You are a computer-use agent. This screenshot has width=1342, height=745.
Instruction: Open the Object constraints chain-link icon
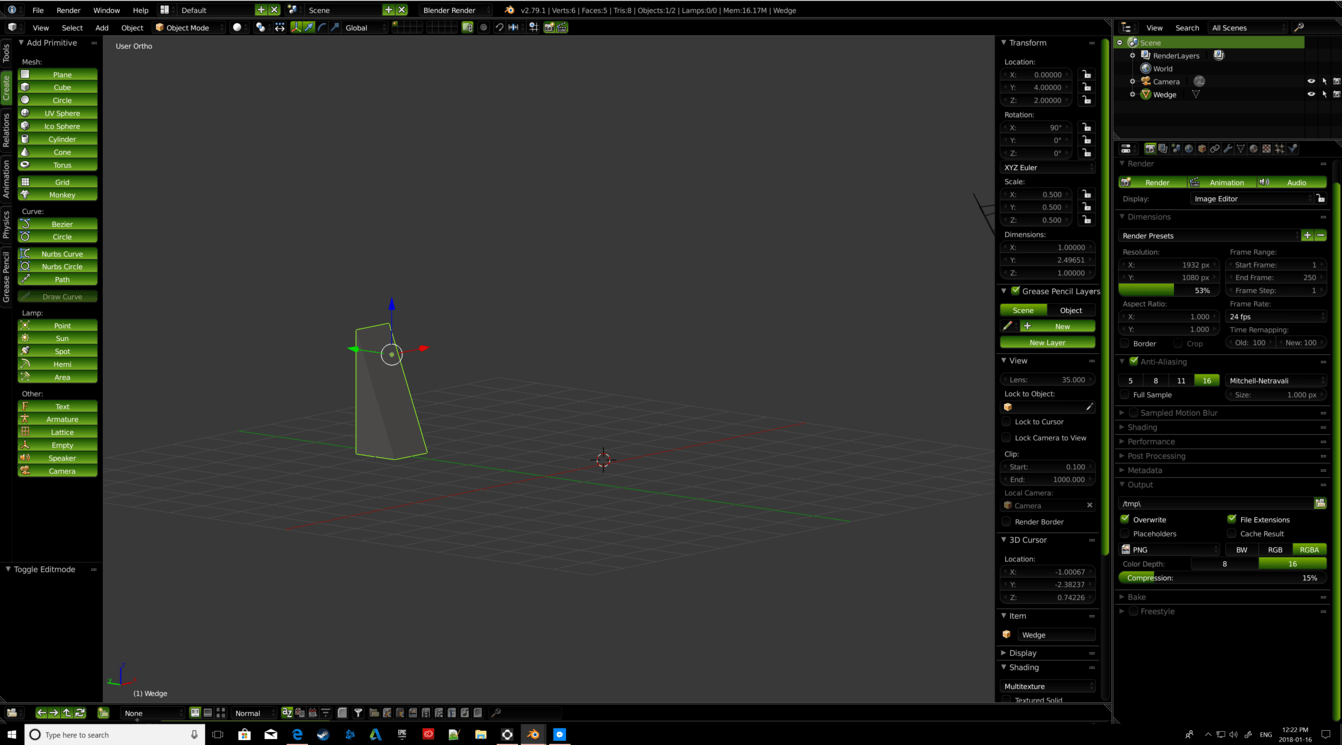point(1215,148)
